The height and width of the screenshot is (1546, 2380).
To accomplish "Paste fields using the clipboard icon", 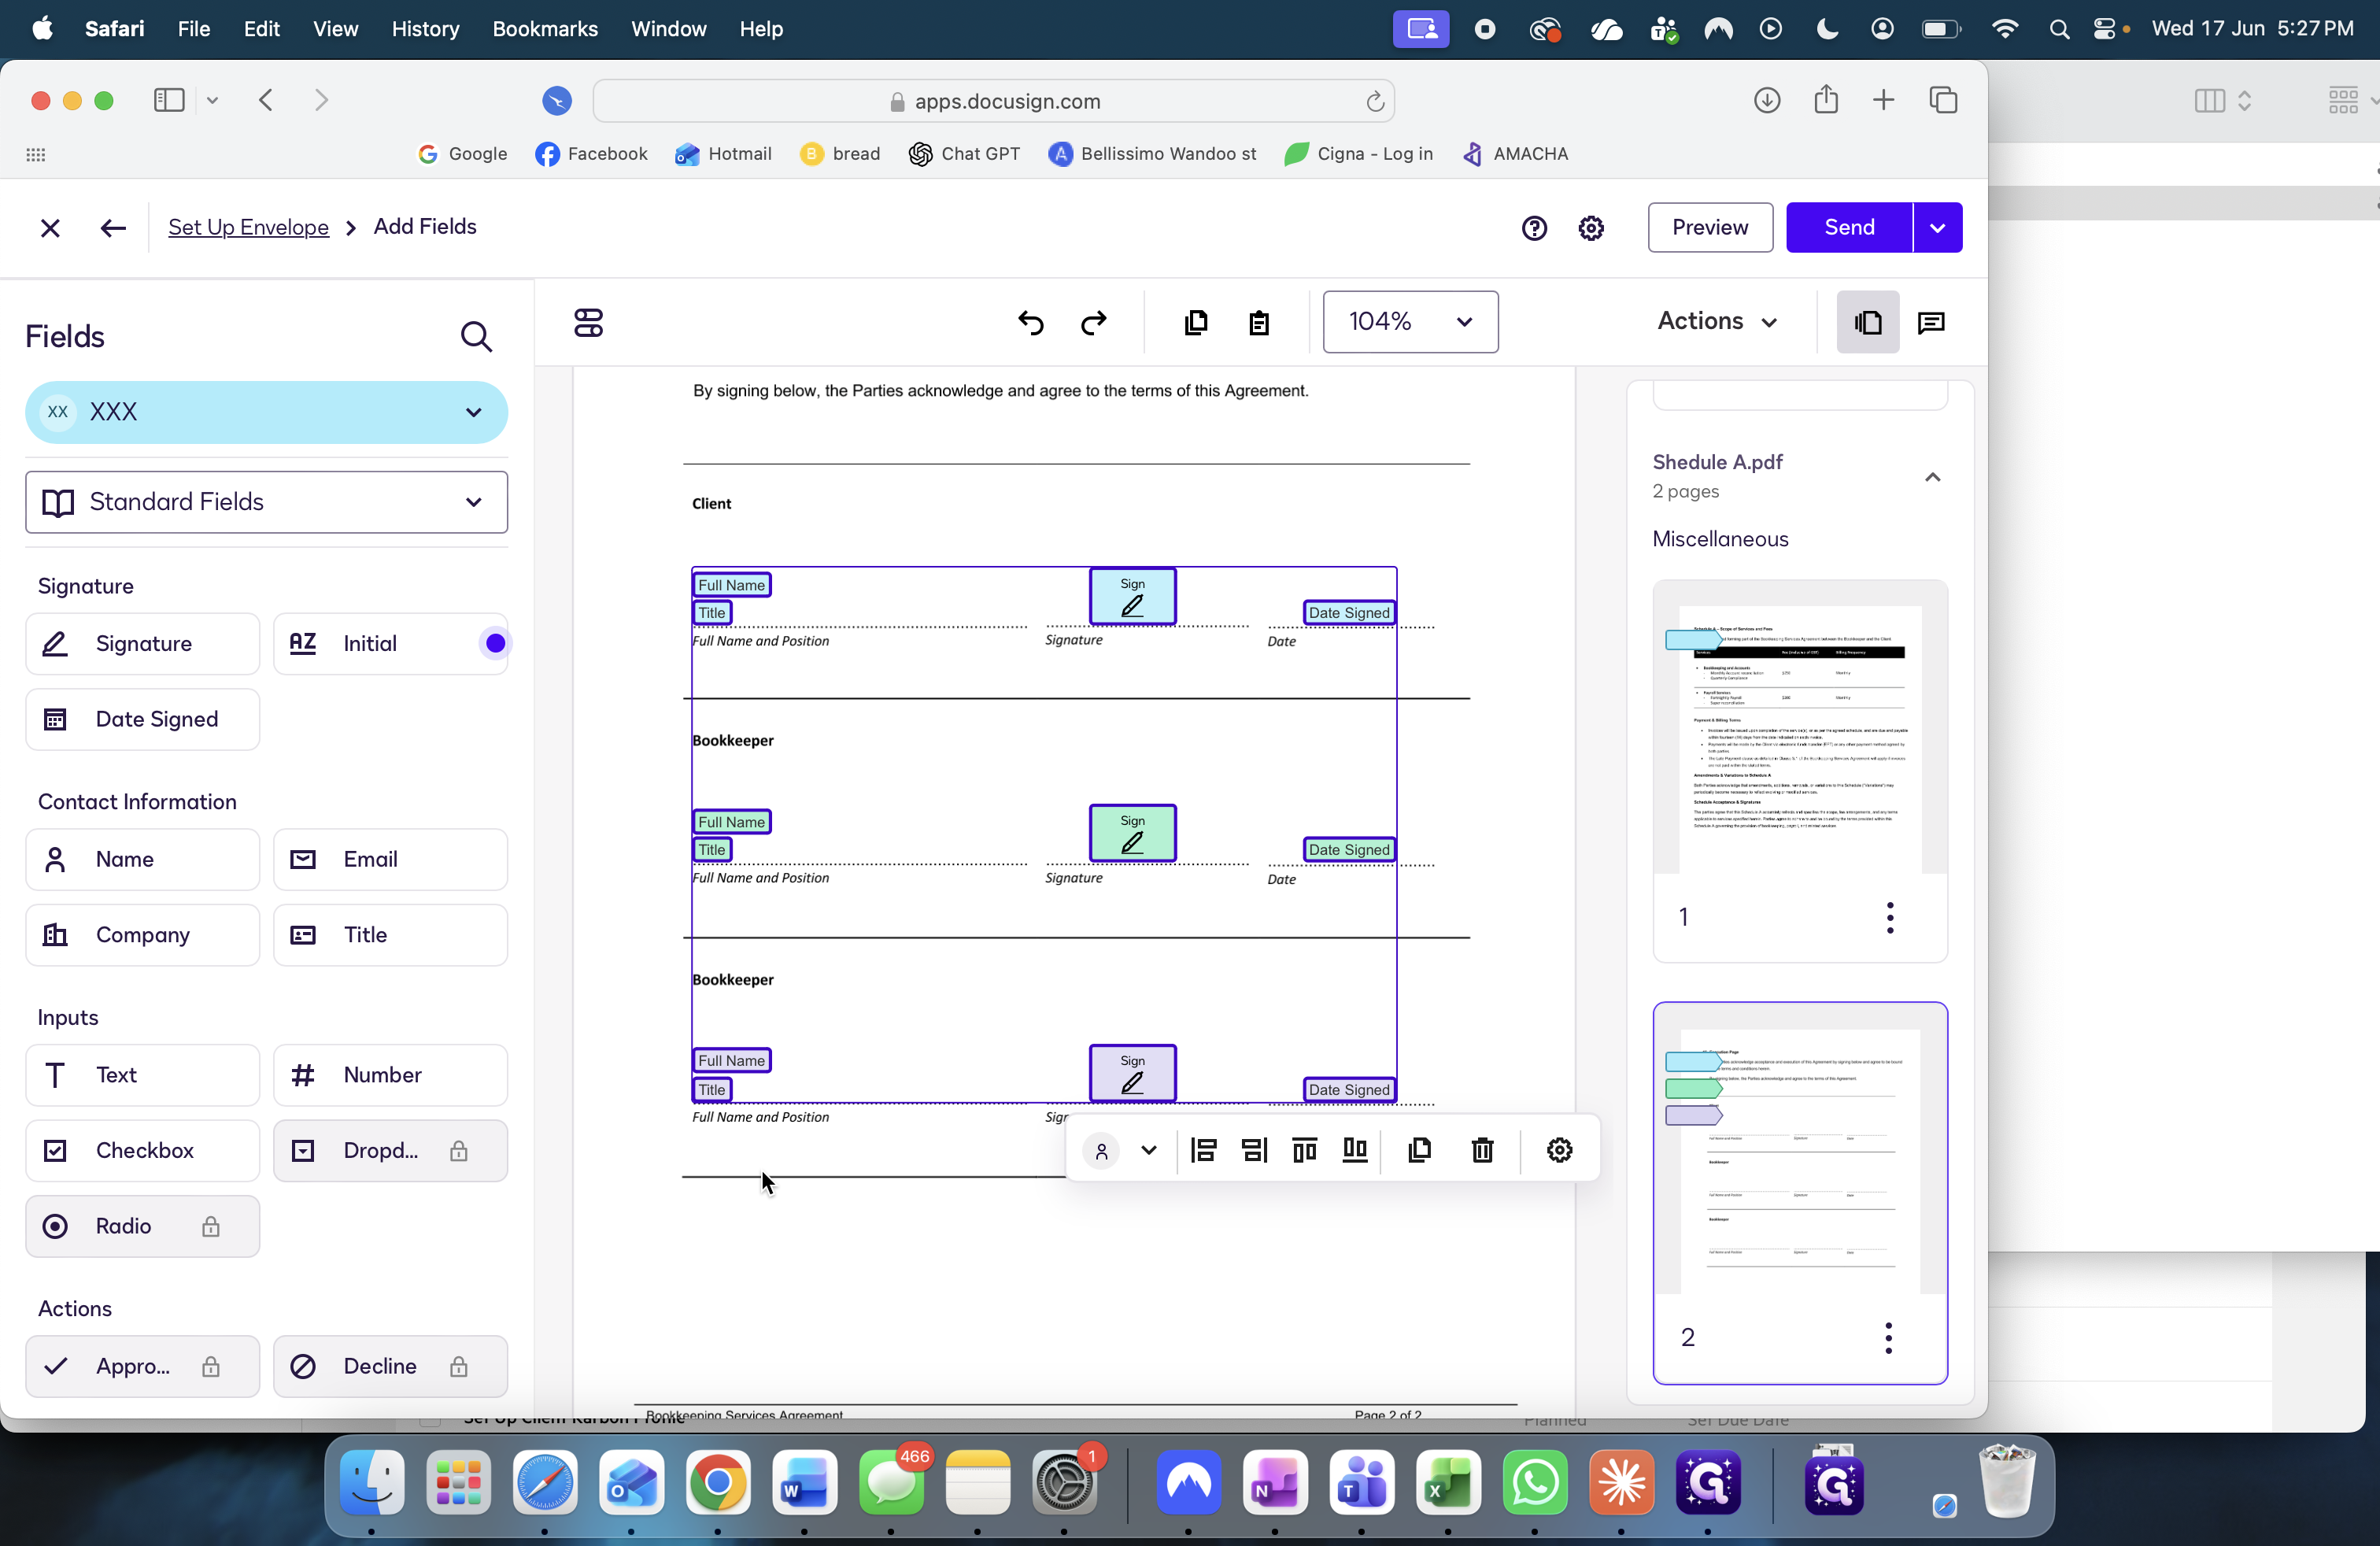I will pyautogui.click(x=1259, y=322).
